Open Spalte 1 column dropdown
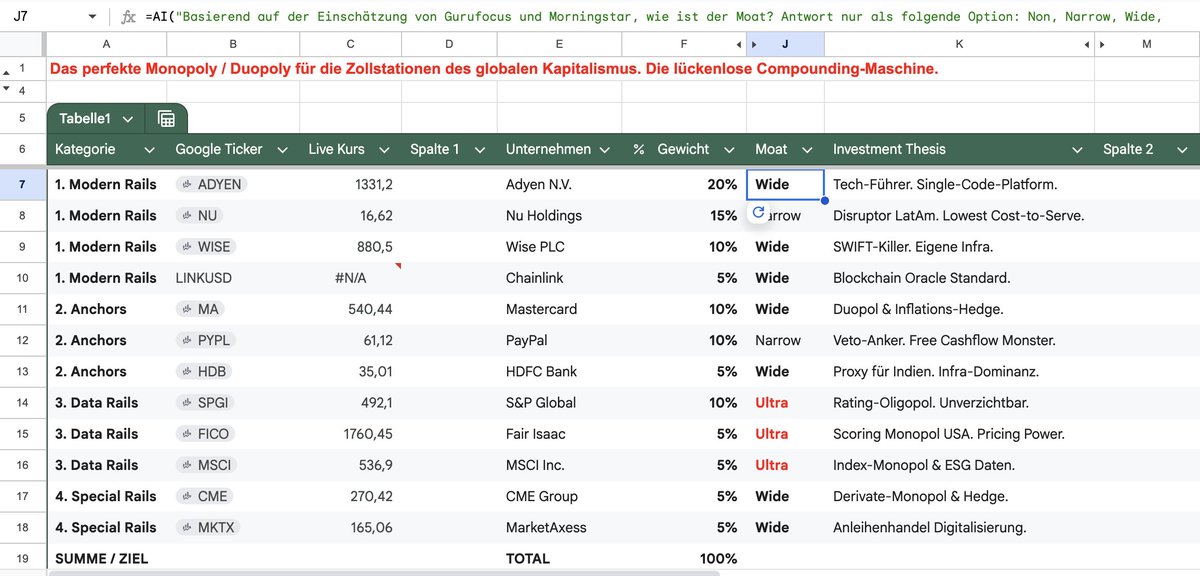The width and height of the screenshot is (1200, 576). [480, 149]
